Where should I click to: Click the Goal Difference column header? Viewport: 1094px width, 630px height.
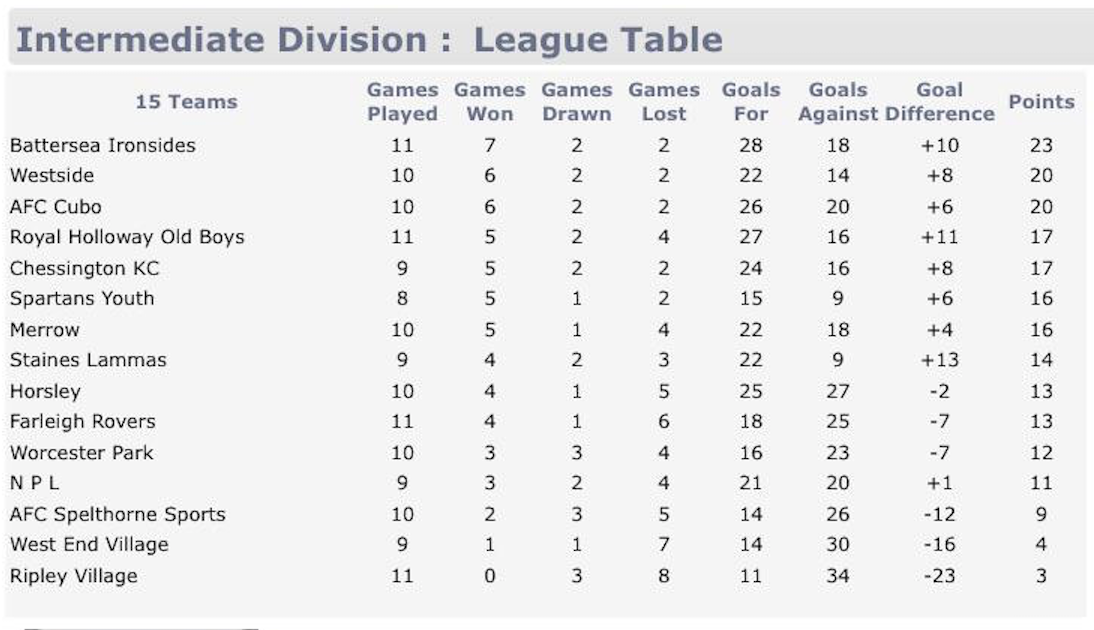point(940,102)
